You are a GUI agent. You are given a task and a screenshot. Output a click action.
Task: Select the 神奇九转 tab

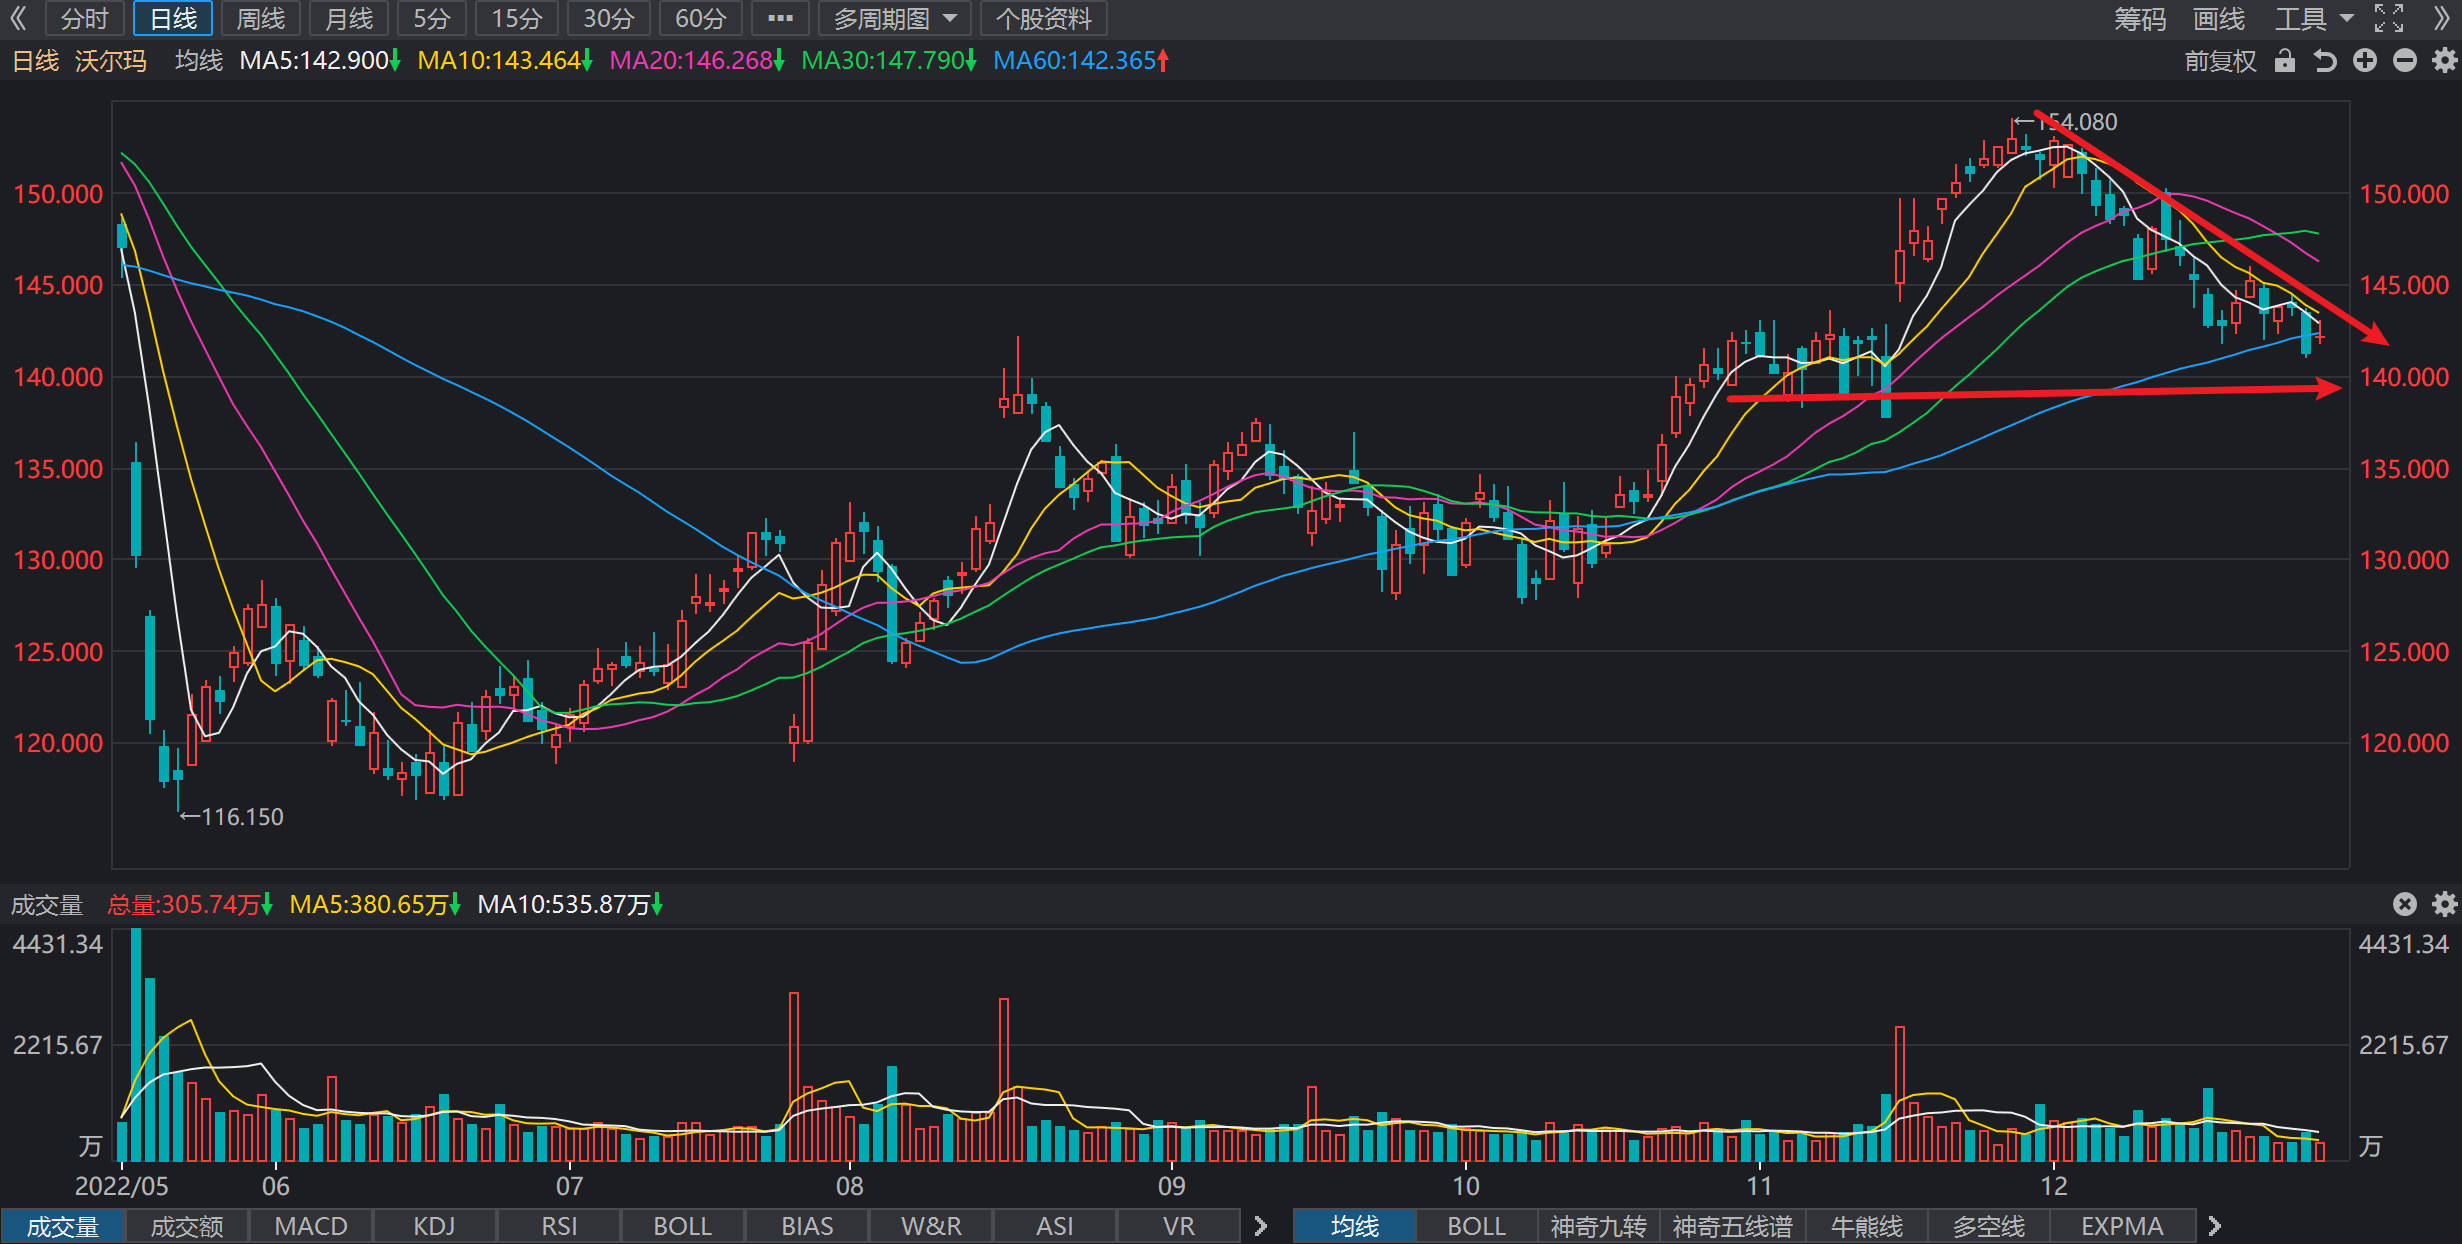coord(1598,1226)
